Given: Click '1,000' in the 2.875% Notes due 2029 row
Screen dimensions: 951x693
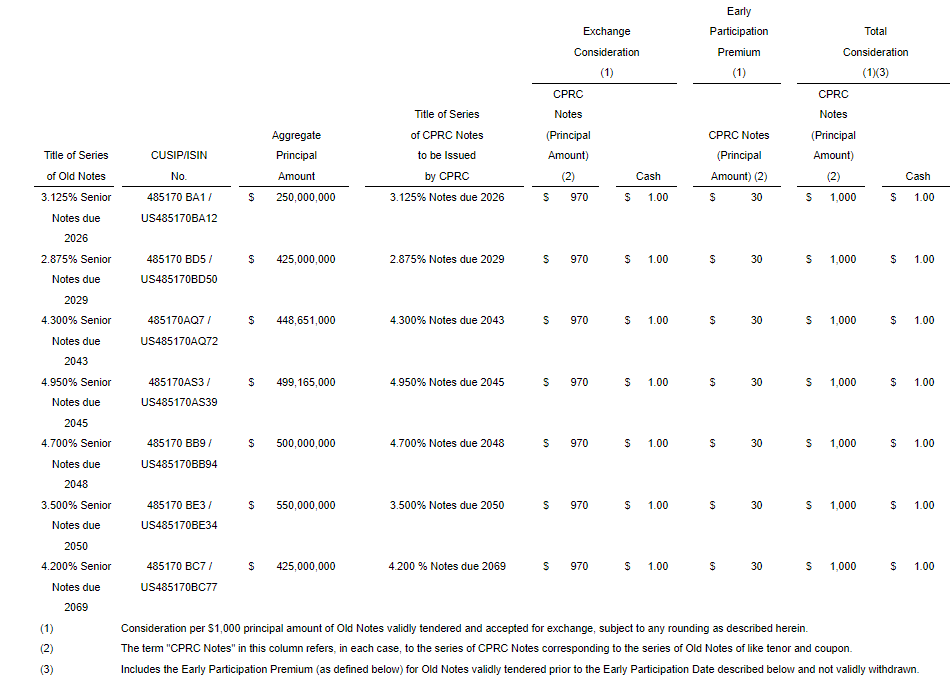Looking at the screenshot, I should coord(843,259).
